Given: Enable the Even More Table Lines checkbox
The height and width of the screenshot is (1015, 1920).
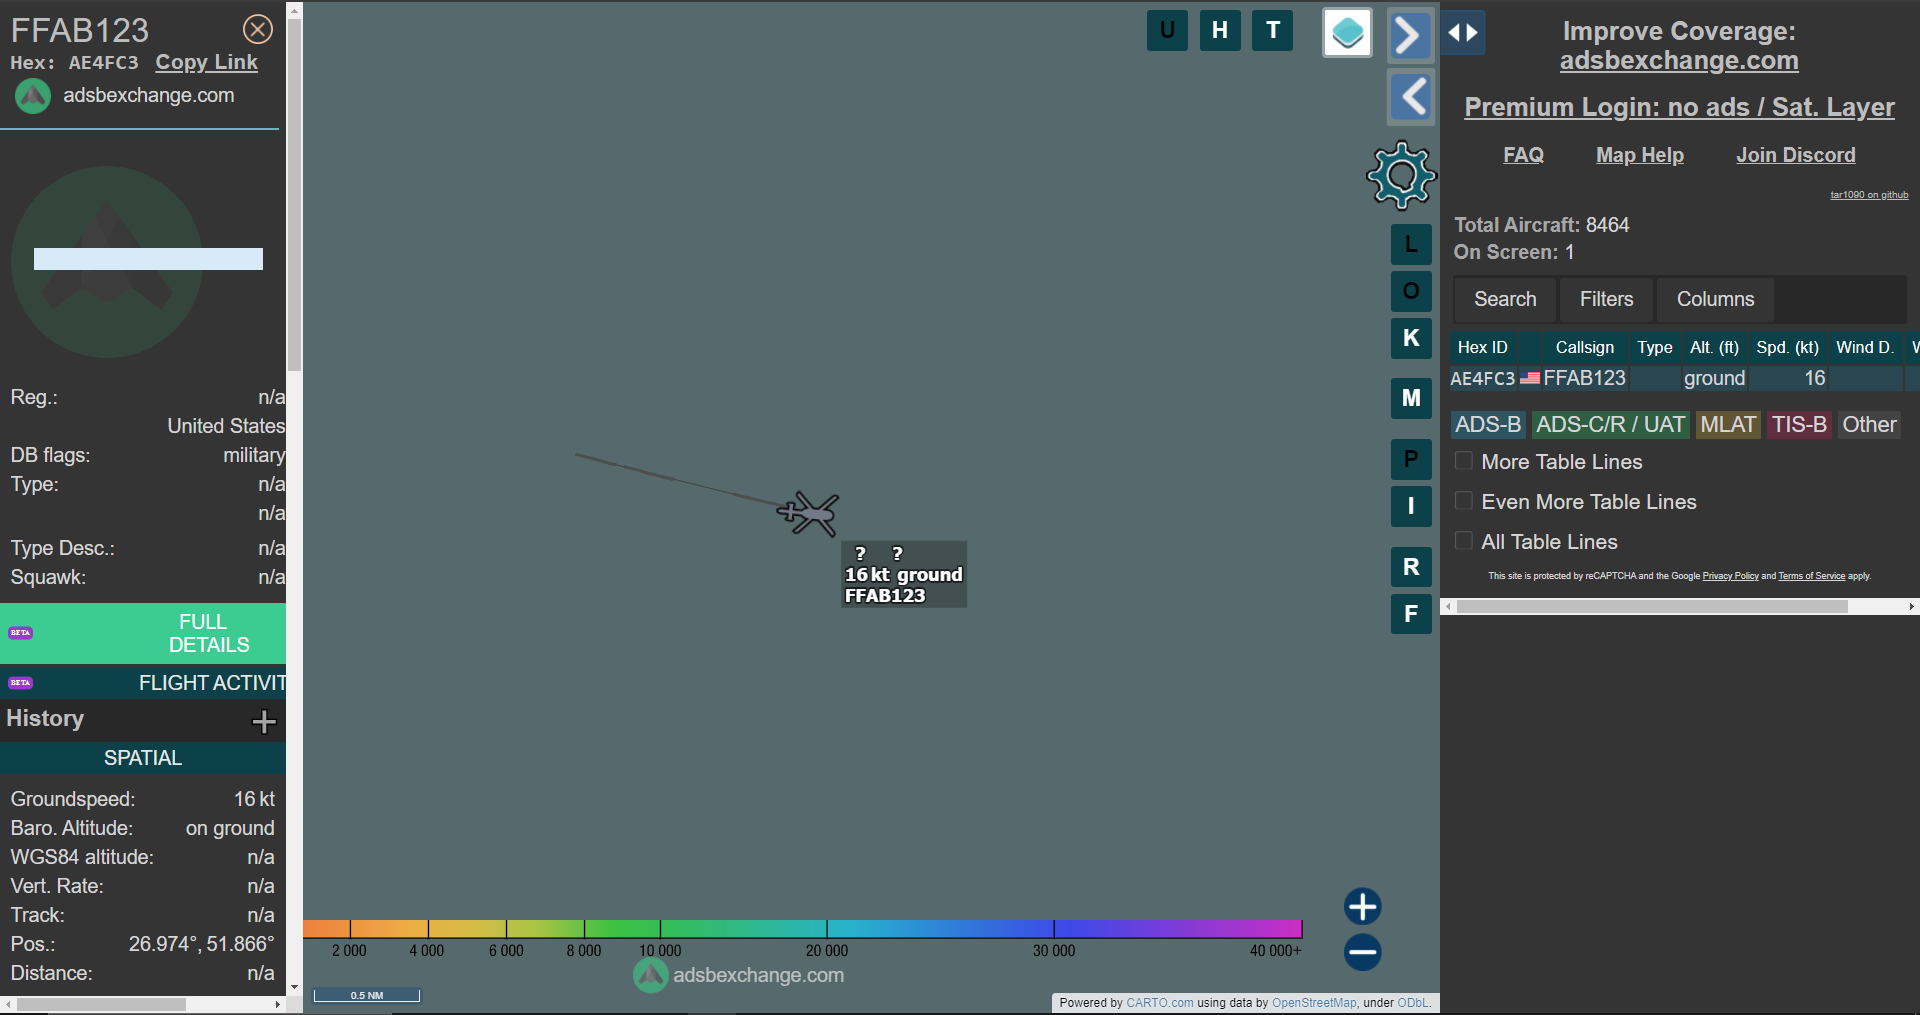Looking at the screenshot, I should pyautogui.click(x=1463, y=501).
